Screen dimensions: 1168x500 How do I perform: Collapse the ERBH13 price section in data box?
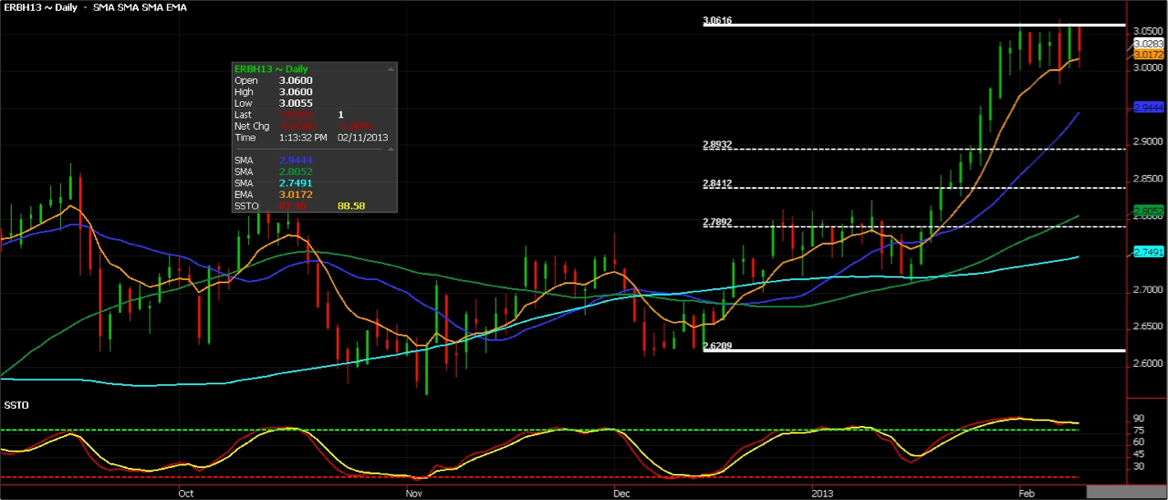pyautogui.click(x=388, y=69)
